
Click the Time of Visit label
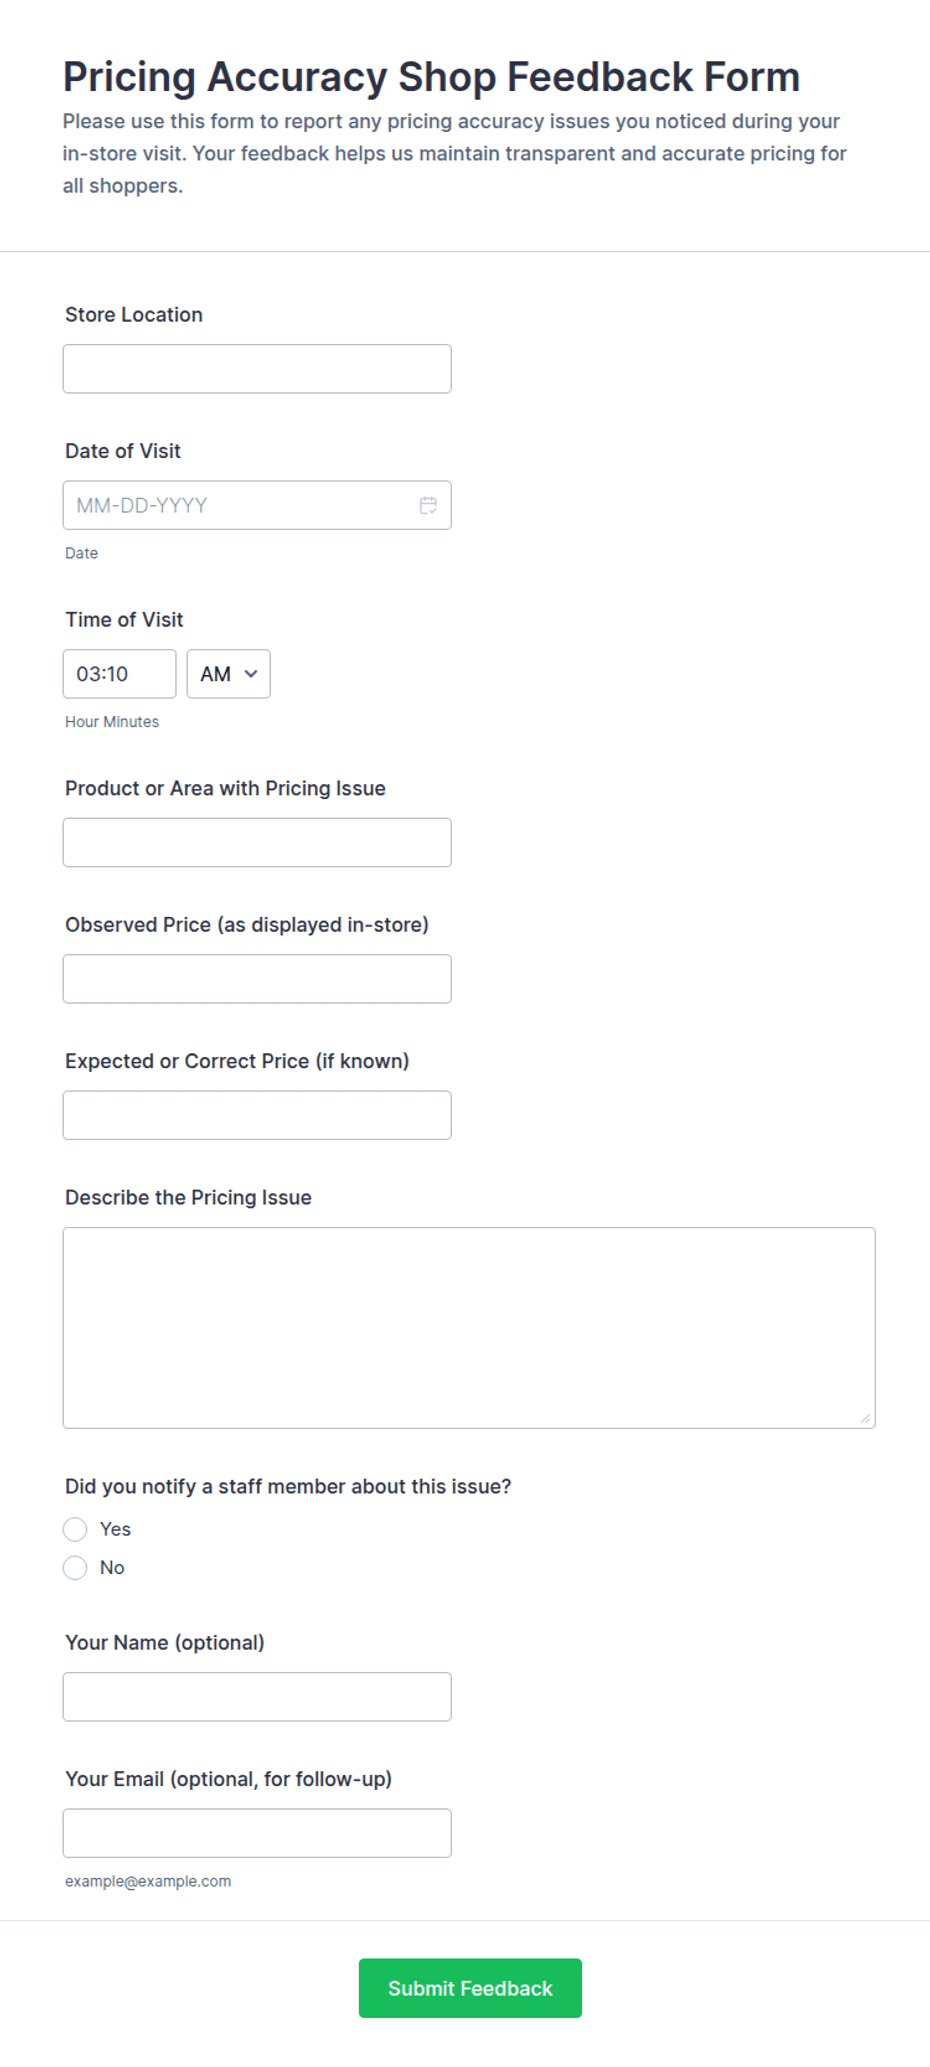pos(124,620)
